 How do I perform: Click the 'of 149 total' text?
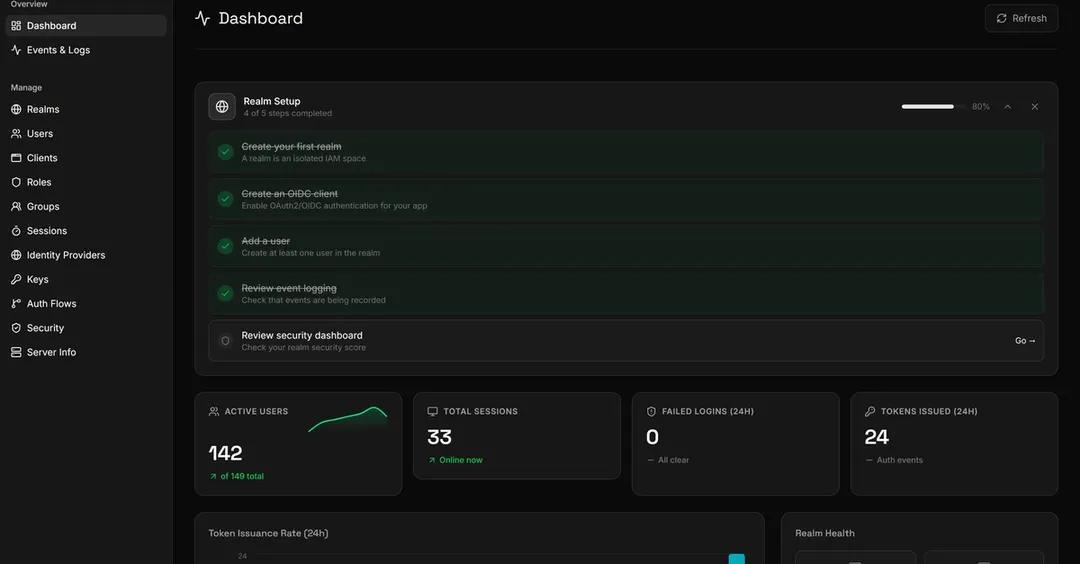click(x=242, y=477)
